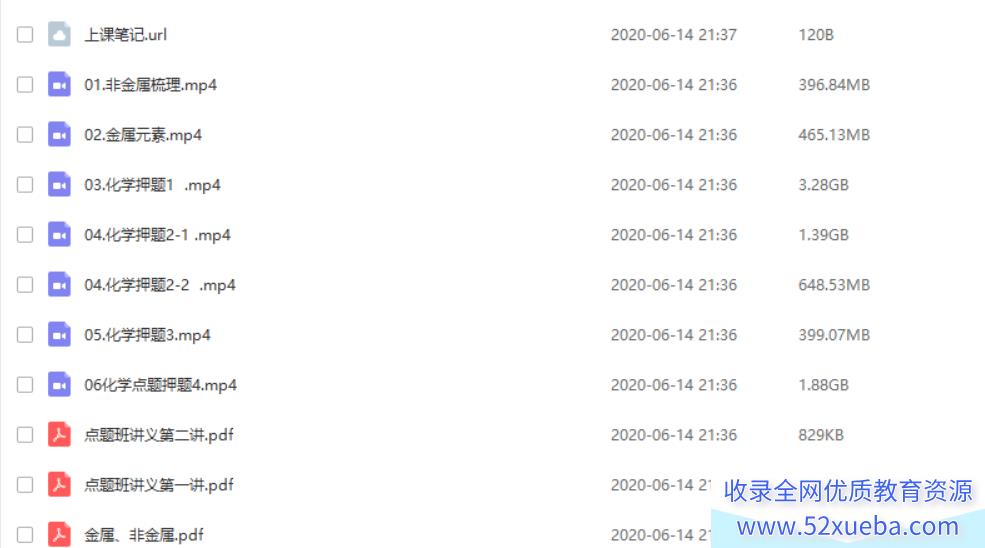Check the box for 05.化学押题3.mp4
The height and width of the screenshot is (548, 985).
pos(24,334)
